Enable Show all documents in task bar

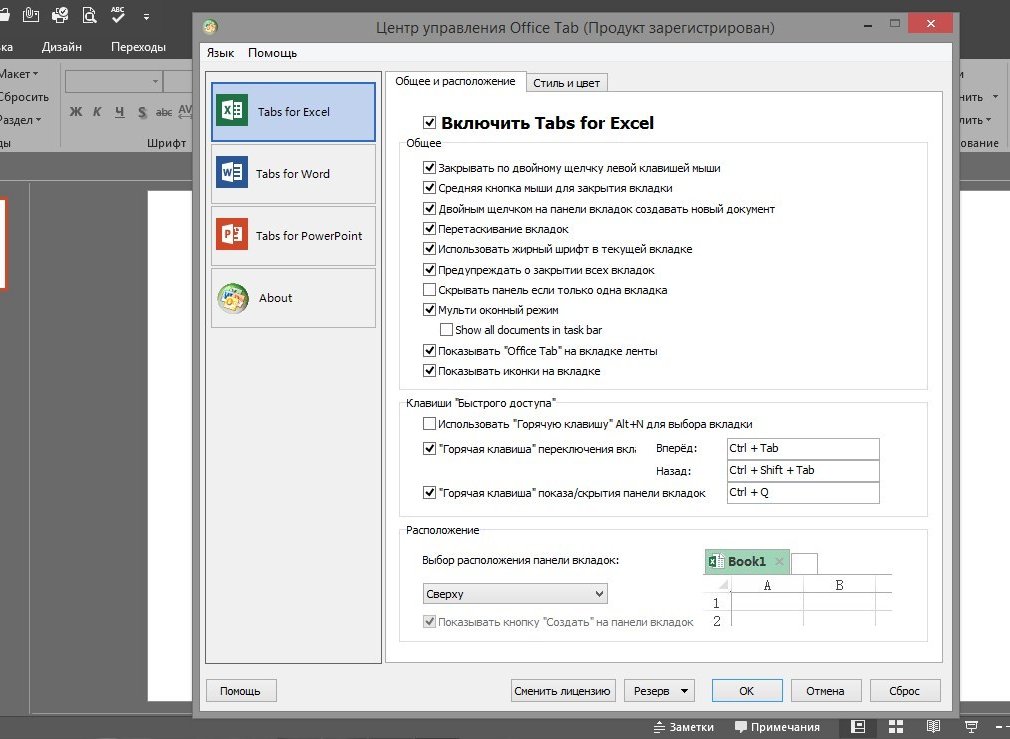[446, 330]
